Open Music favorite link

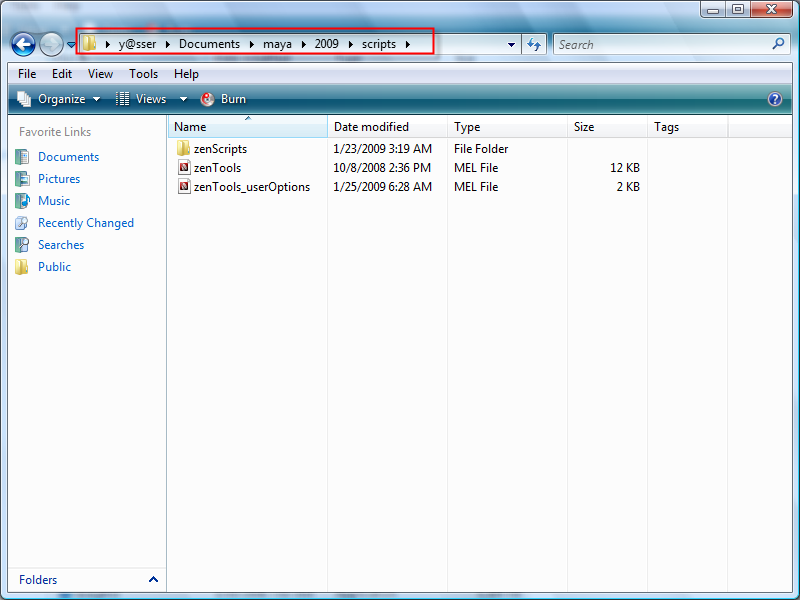[x=54, y=201]
